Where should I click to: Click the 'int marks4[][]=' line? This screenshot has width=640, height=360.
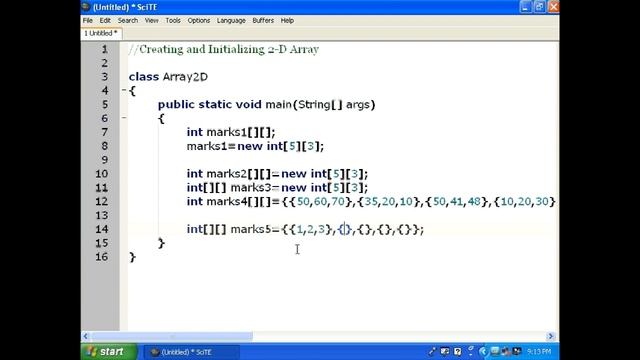[371, 202]
